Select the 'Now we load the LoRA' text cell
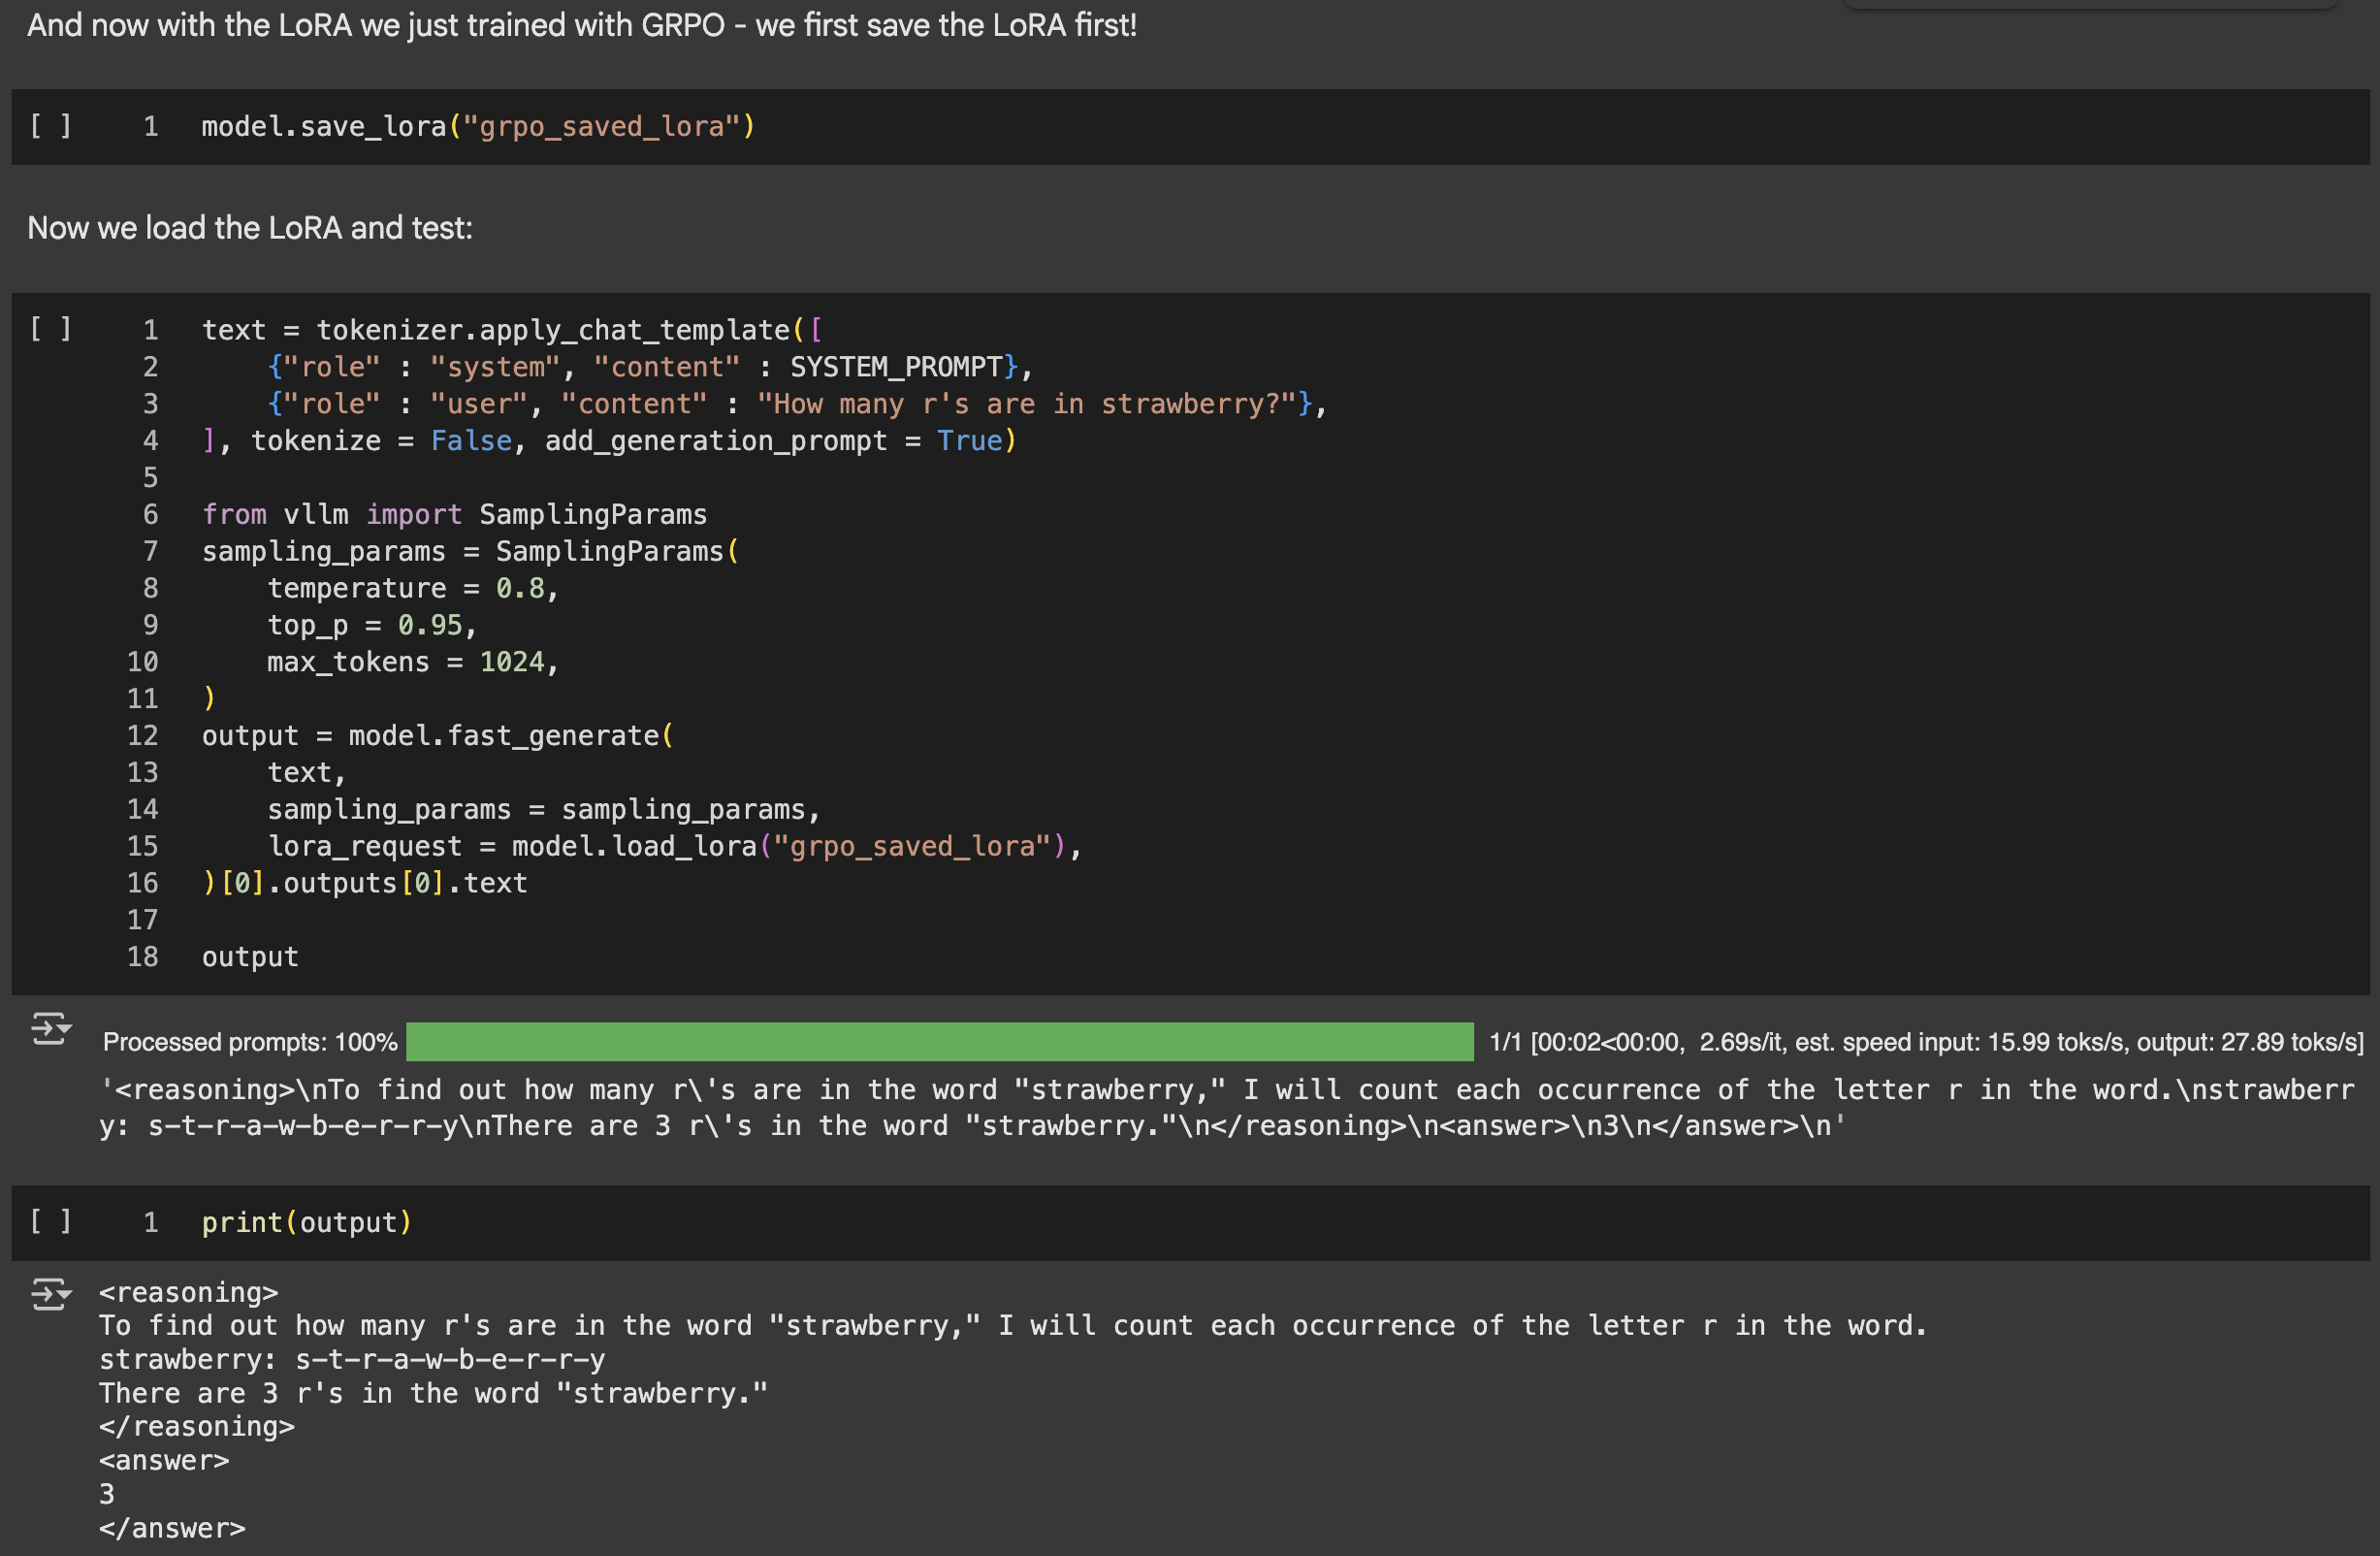 click(x=250, y=228)
